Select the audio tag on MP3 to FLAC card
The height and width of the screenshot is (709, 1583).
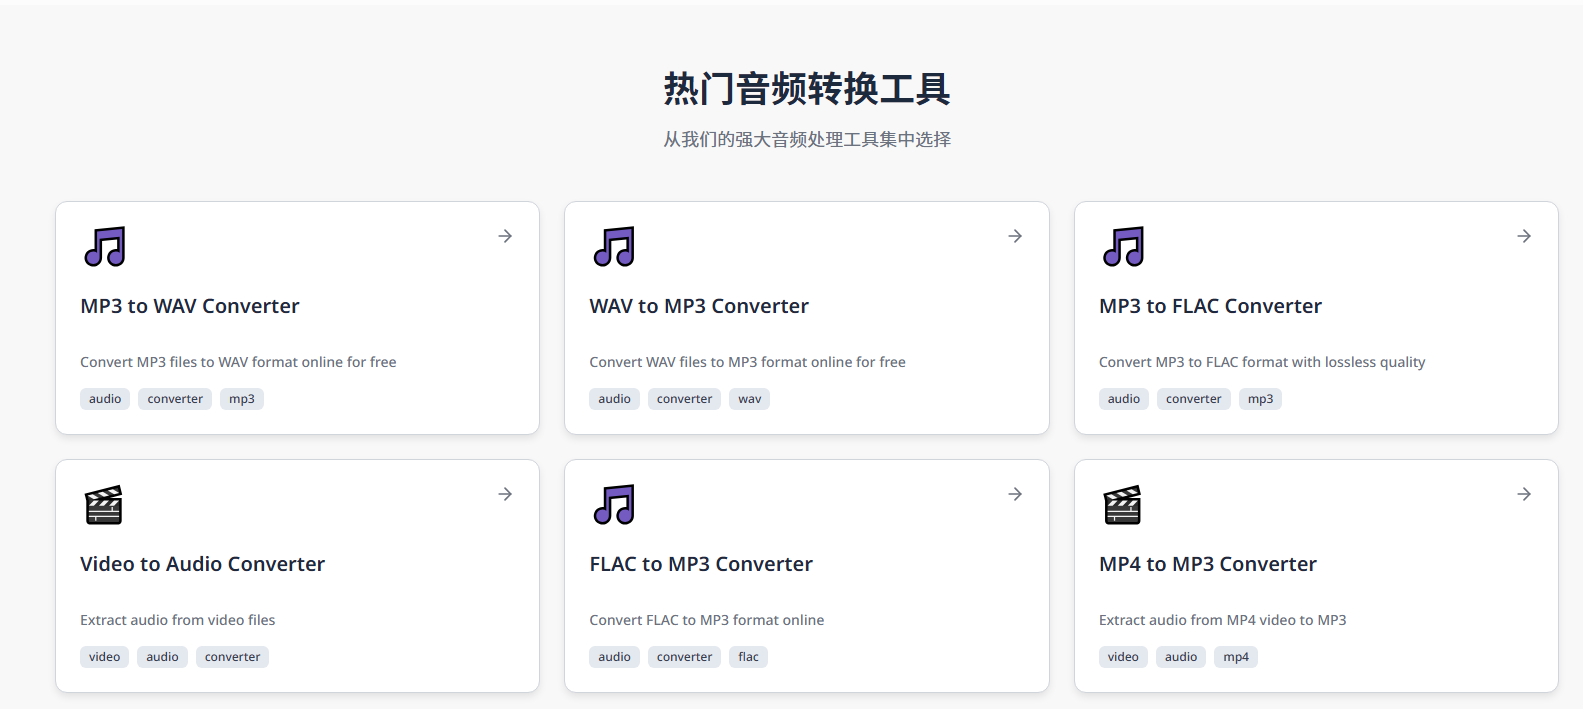point(1124,399)
